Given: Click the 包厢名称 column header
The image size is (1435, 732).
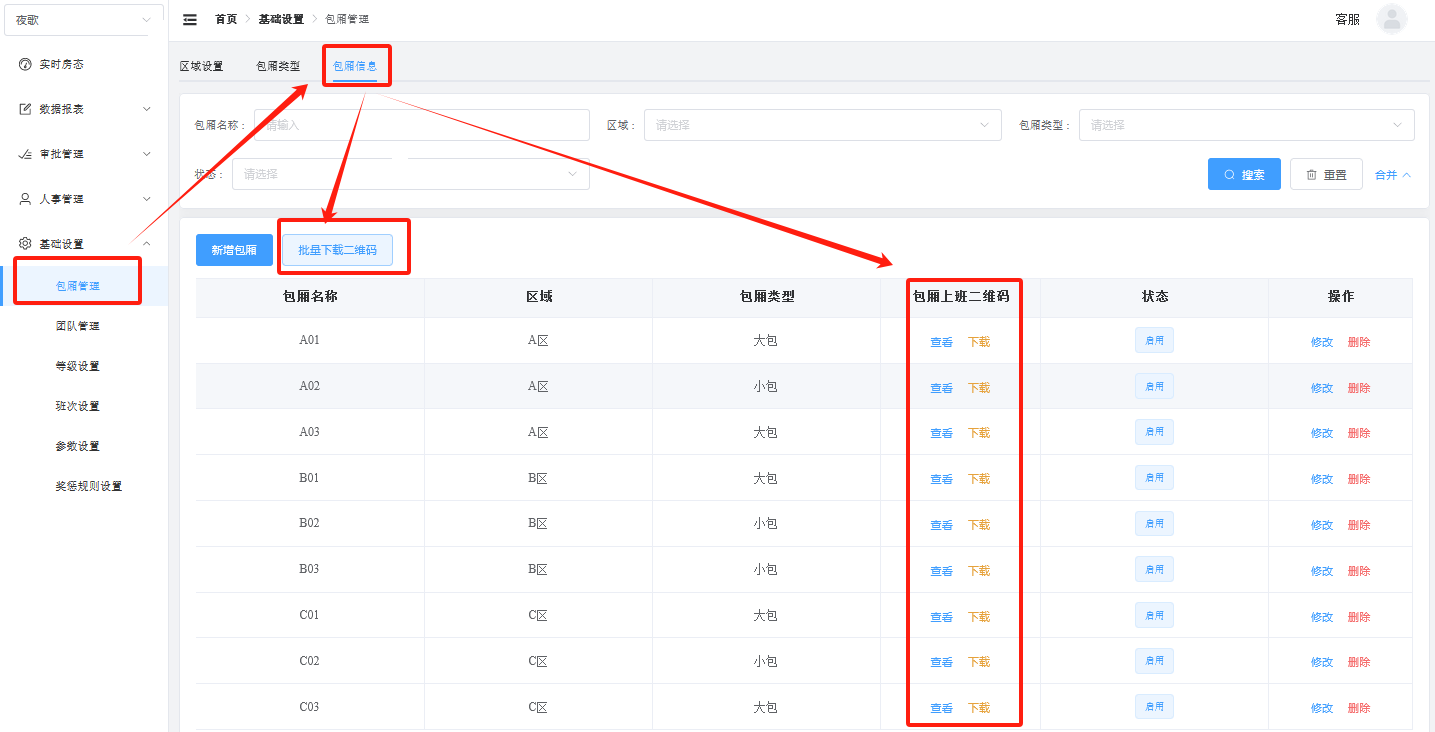Looking at the screenshot, I should point(310,297).
